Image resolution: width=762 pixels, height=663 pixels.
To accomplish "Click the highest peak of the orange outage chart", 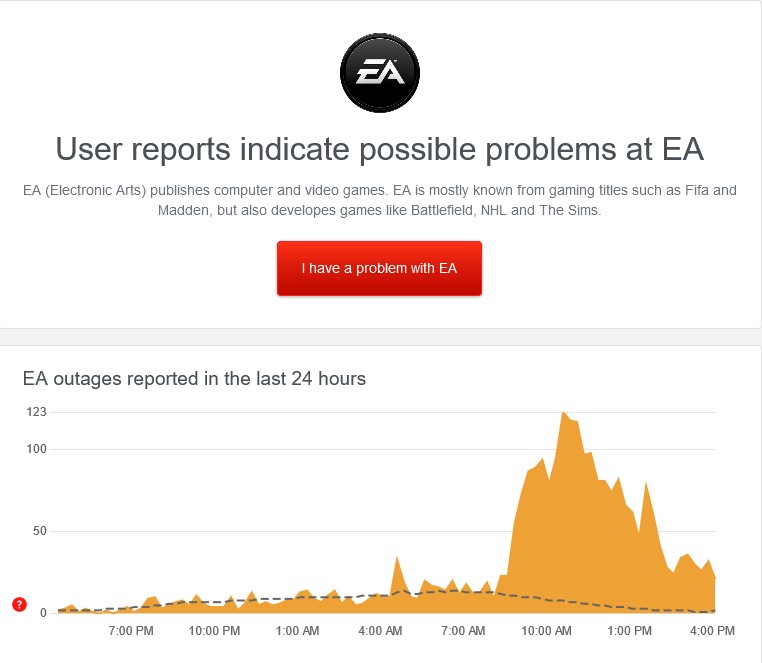I will 564,413.
